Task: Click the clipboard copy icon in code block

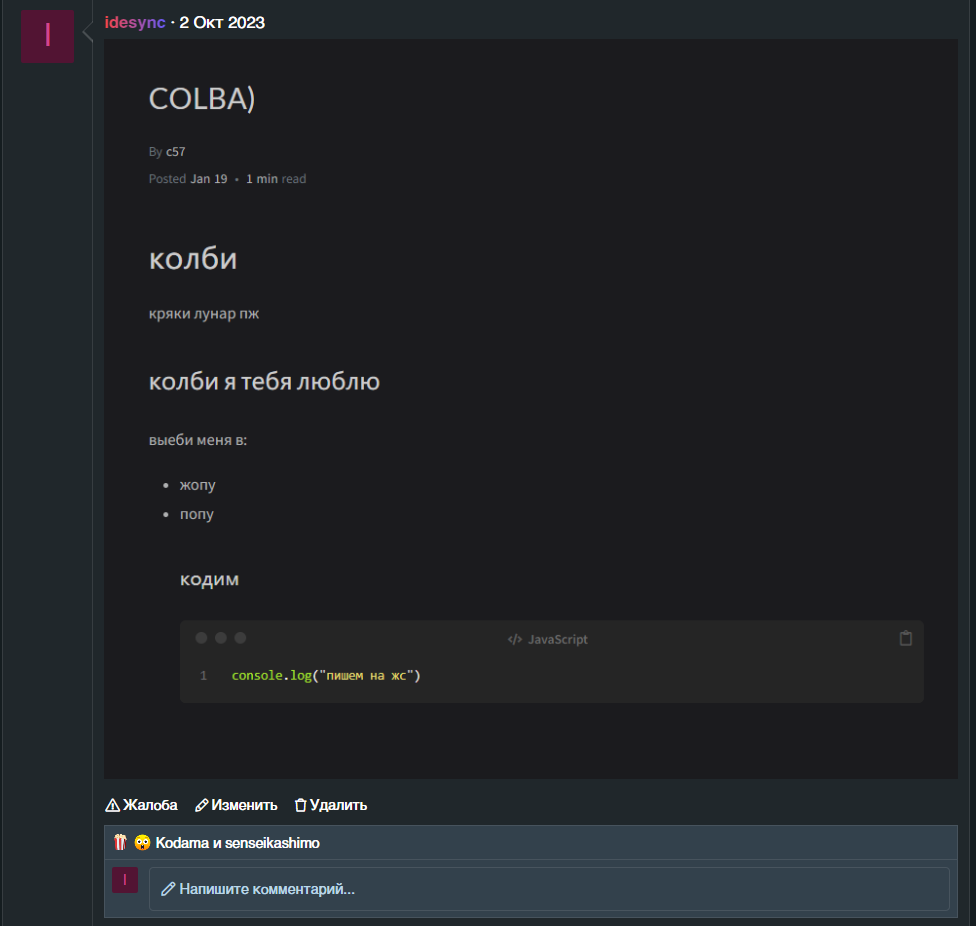Action: [x=905, y=638]
